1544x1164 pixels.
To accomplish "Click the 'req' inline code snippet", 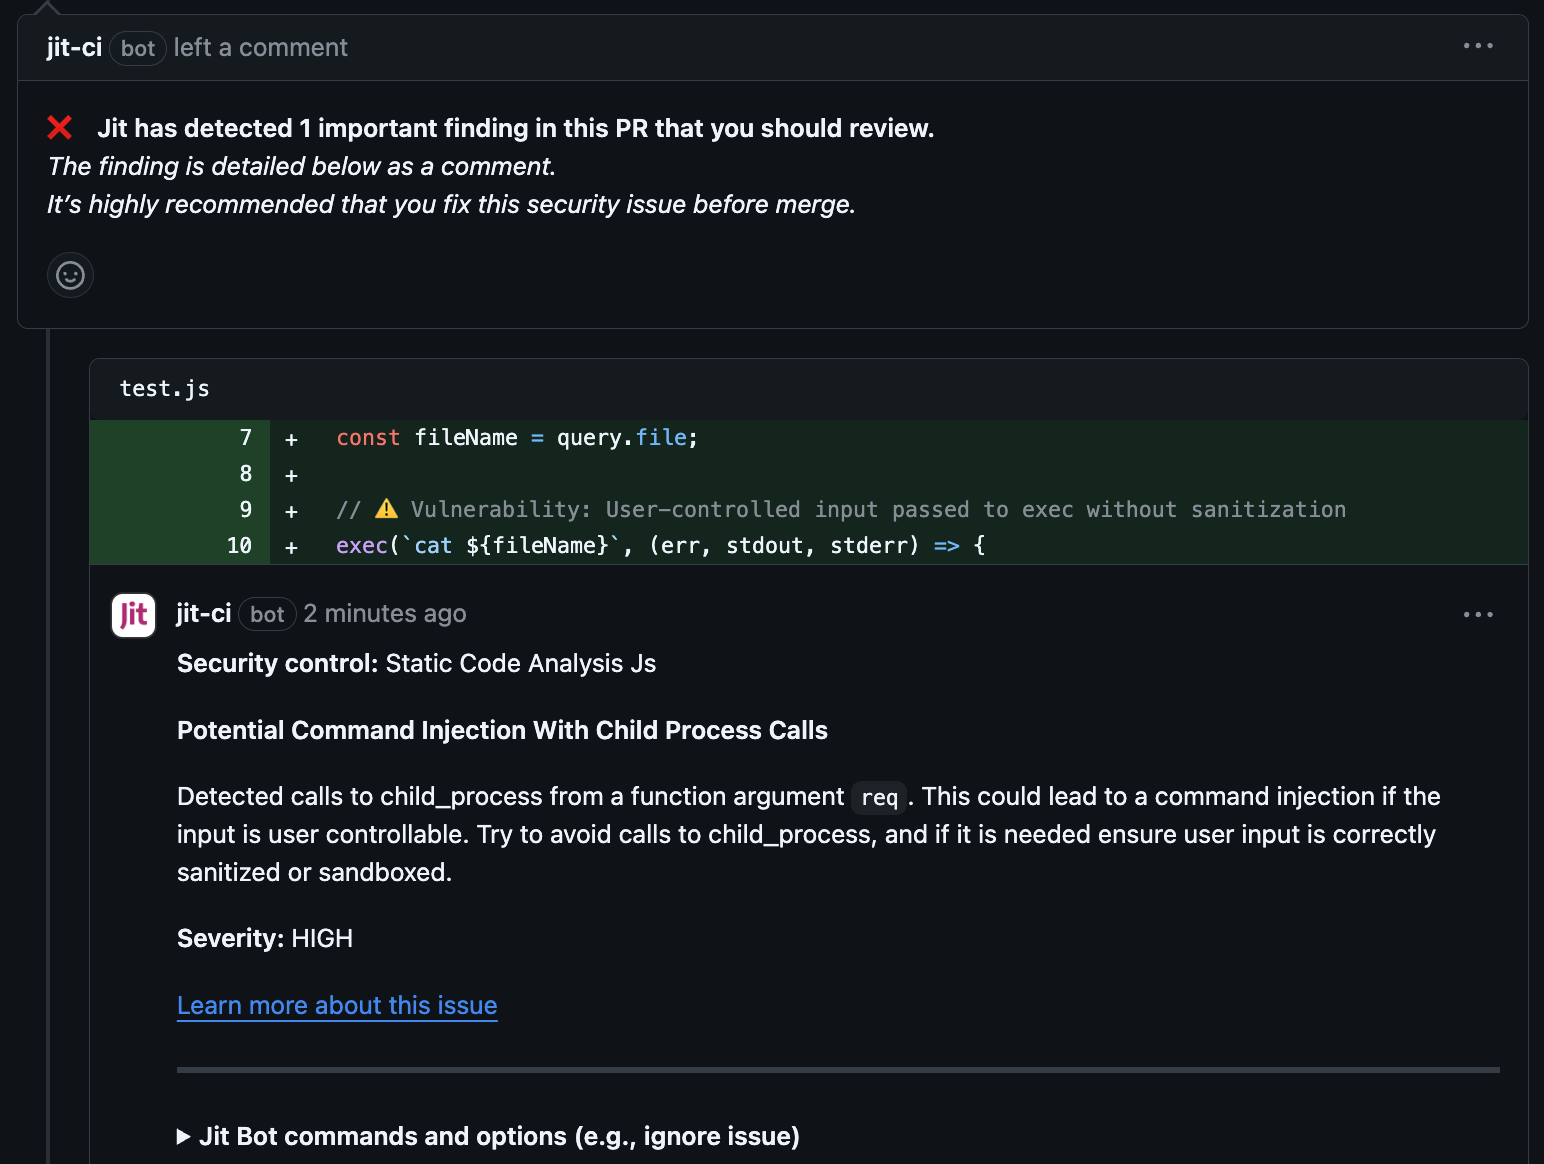I will tap(879, 797).
